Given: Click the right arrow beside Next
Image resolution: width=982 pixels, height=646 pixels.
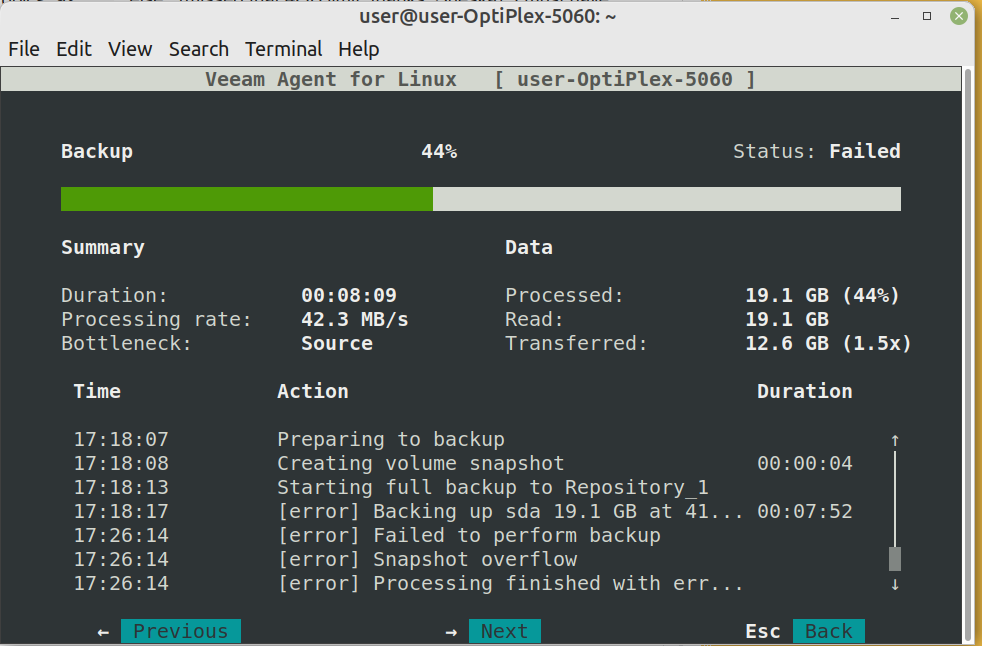Looking at the screenshot, I should [451, 631].
